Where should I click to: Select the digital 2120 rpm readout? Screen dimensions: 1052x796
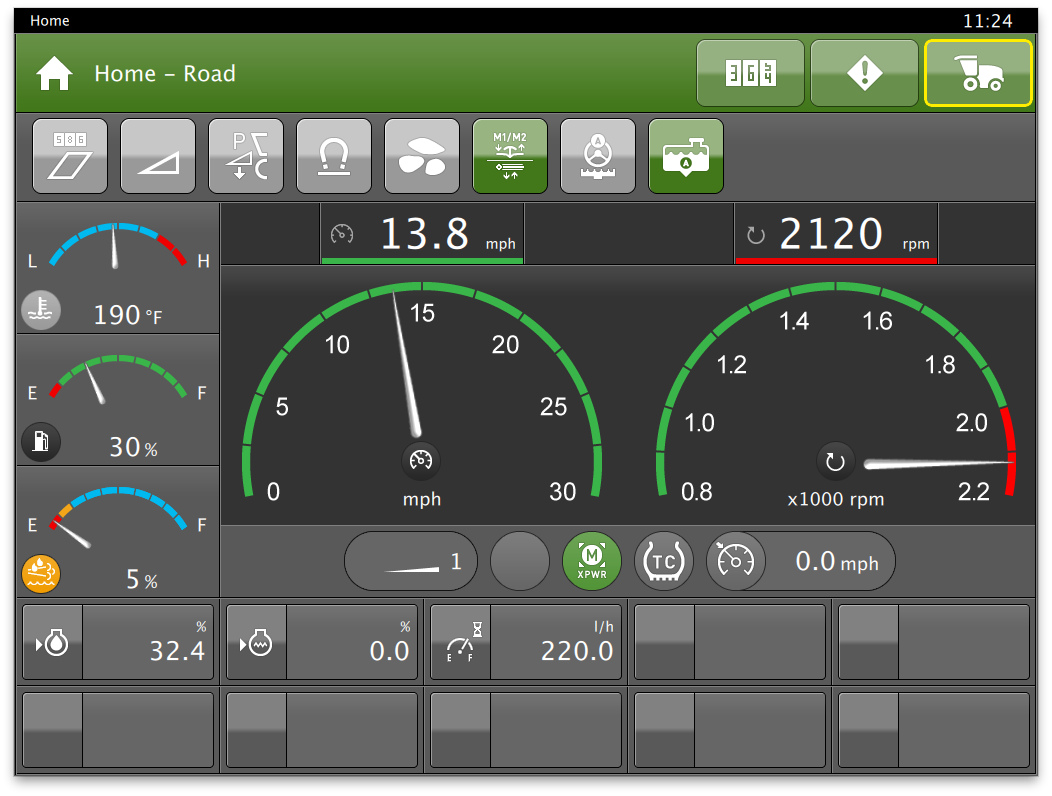836,234
